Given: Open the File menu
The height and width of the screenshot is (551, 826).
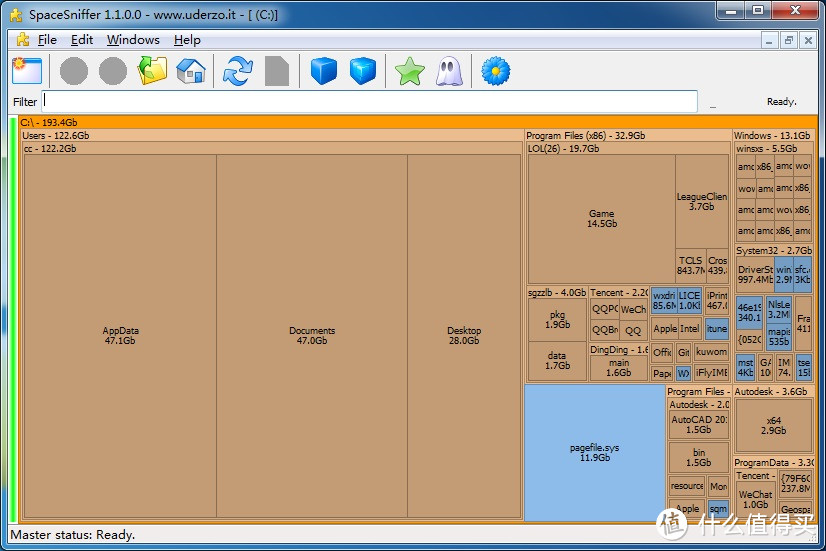Looking at the screenshot, I should point(47,40).
